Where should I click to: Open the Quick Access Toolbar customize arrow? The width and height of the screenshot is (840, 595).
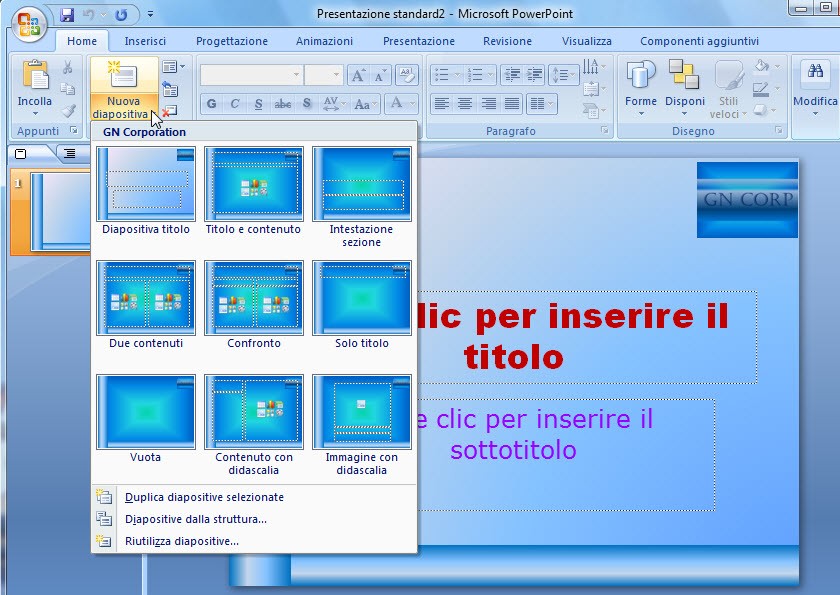(150, 15)
